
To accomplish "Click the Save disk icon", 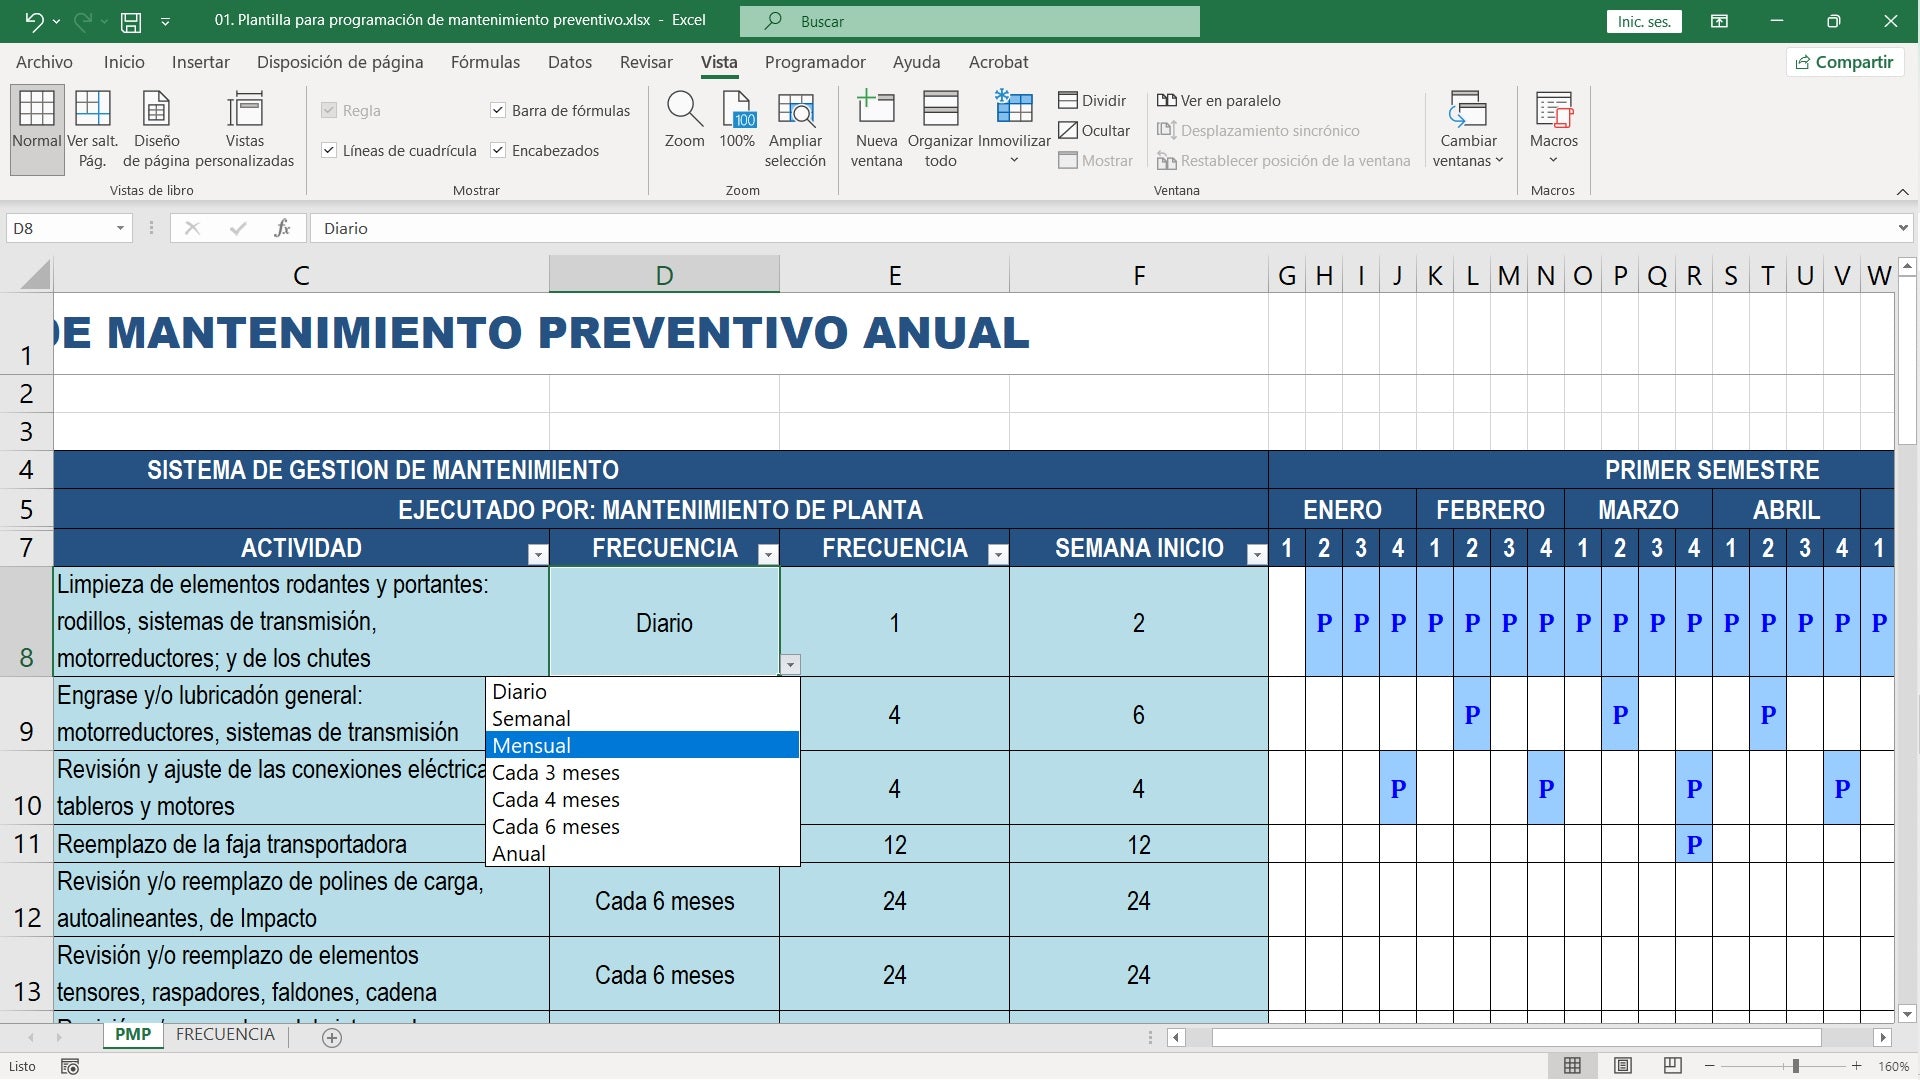I will coord(130,21).
